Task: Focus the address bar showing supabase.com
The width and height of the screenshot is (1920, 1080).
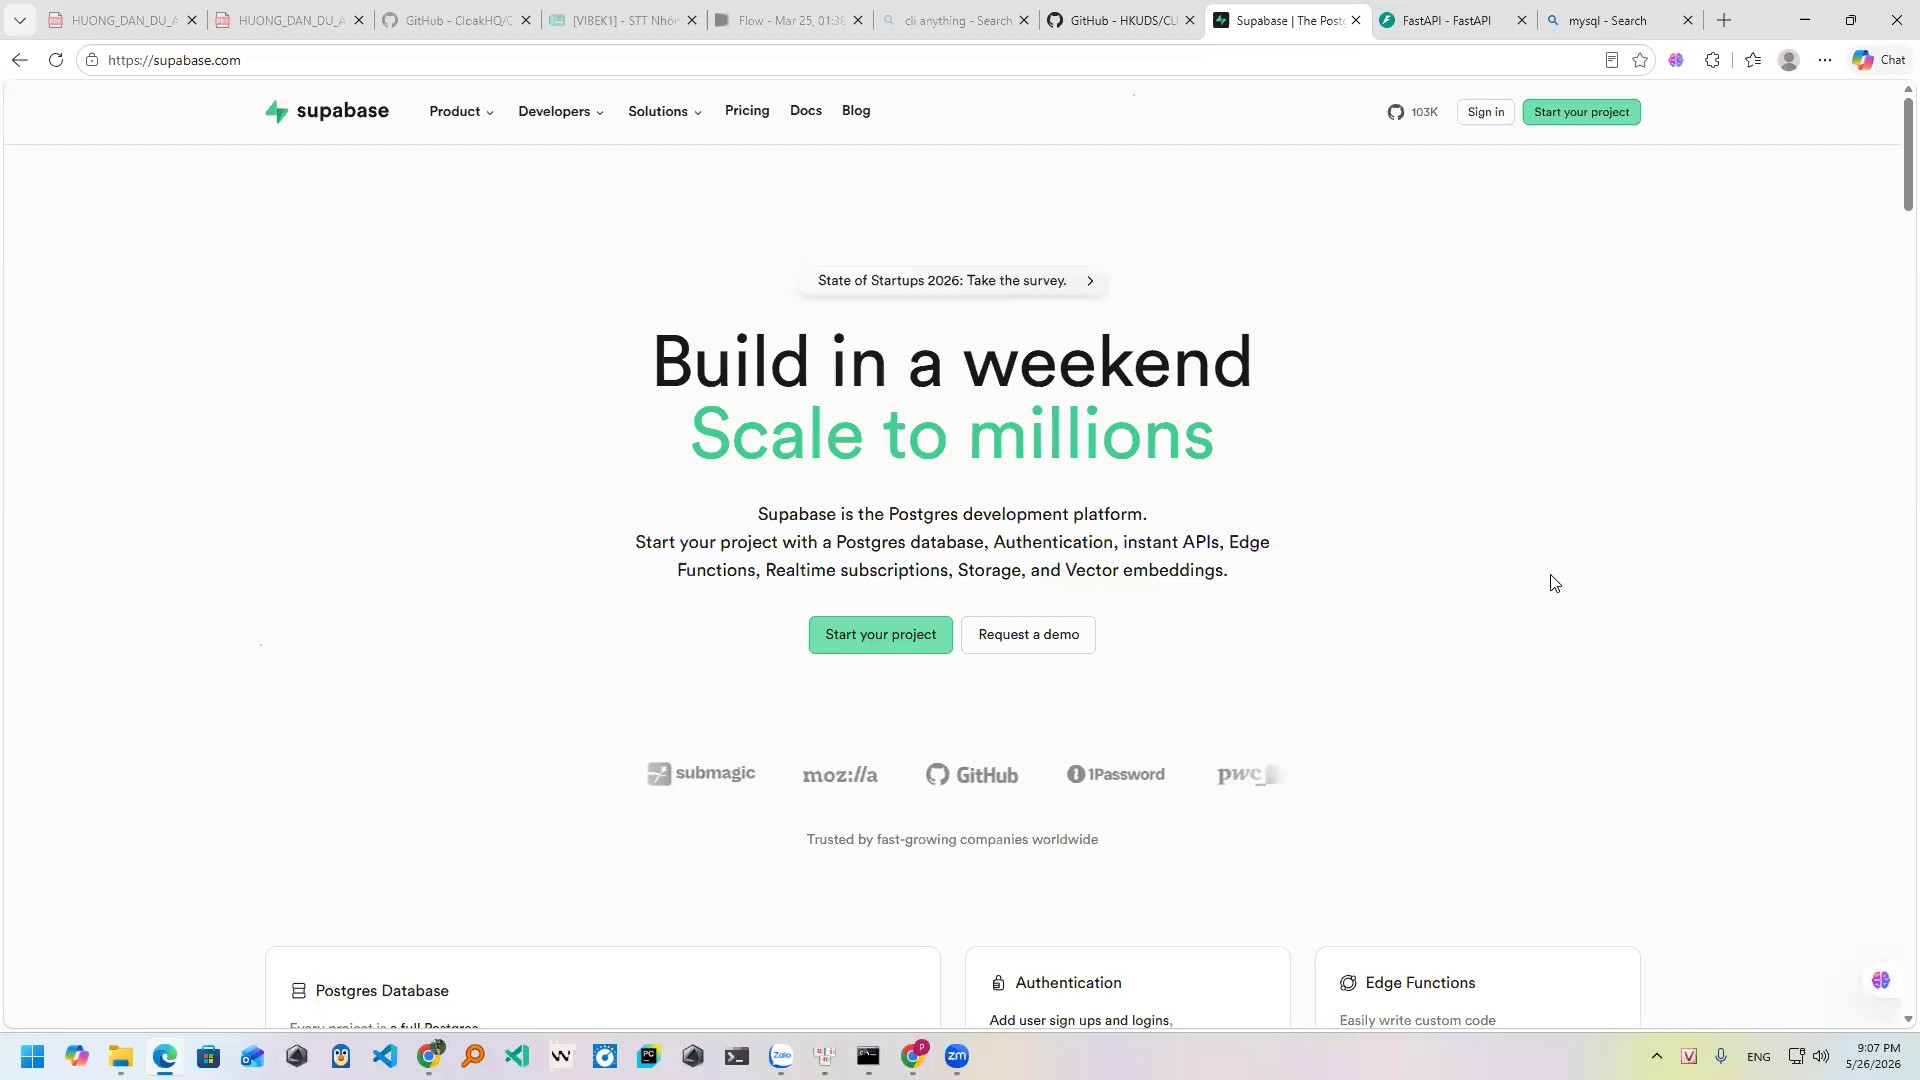Action: click(840, 60)
